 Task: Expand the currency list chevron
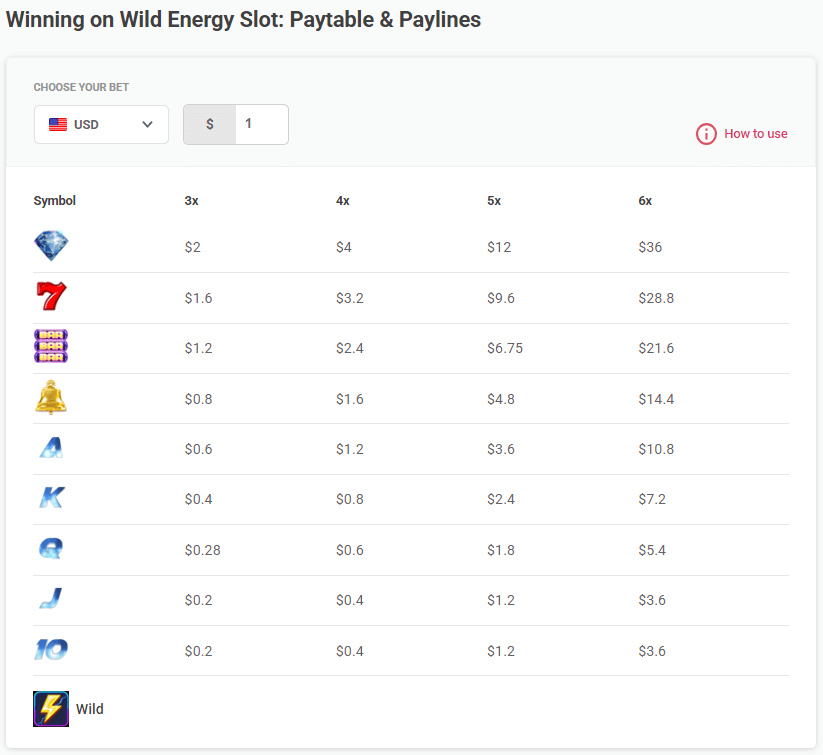pyautogui.click(x=148, y=124)
